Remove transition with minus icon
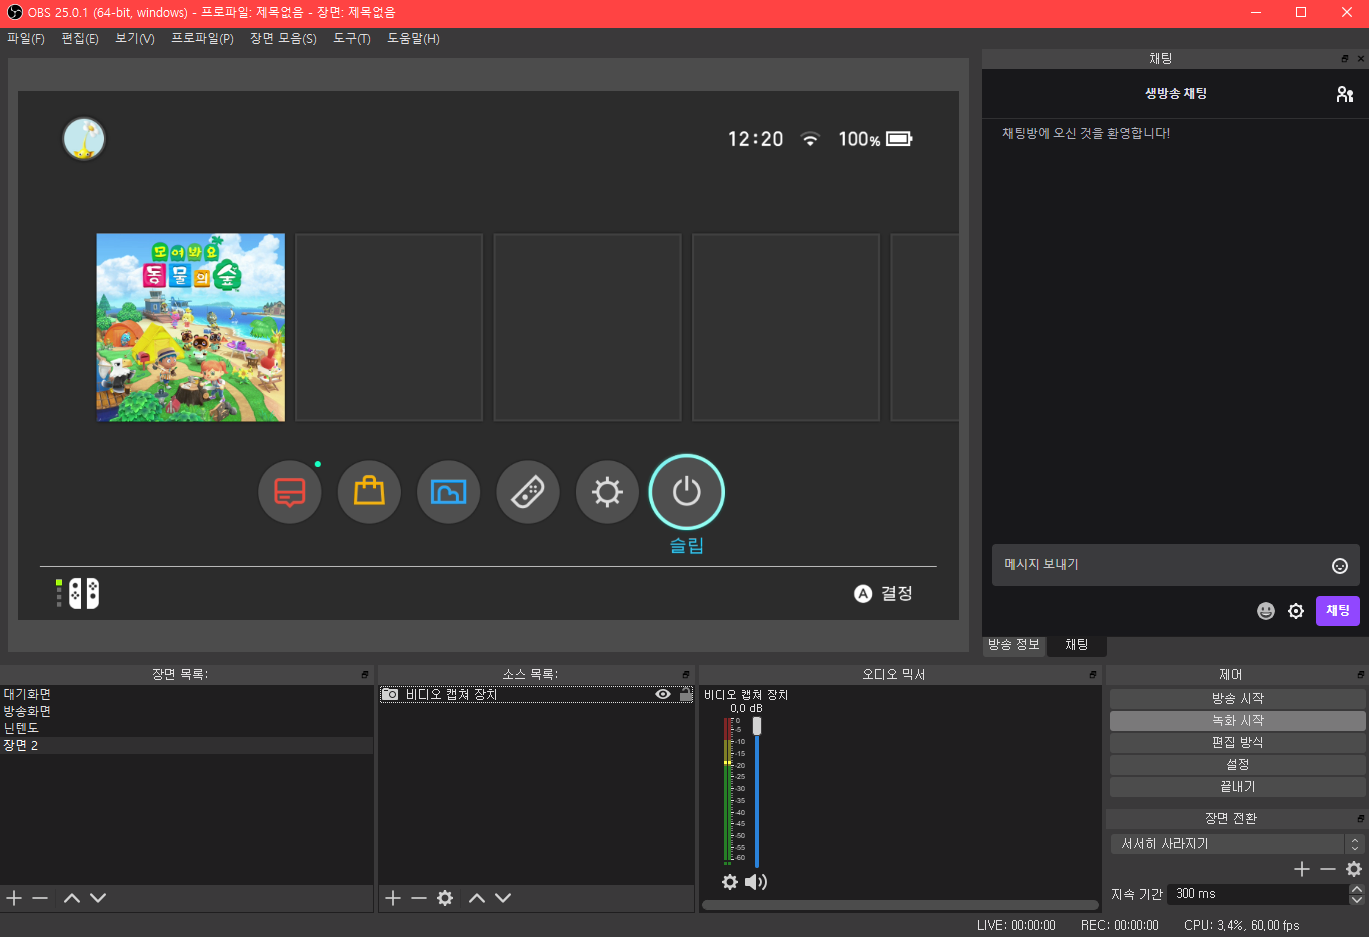This screenshot has height=937, width=1369. 1328,869
